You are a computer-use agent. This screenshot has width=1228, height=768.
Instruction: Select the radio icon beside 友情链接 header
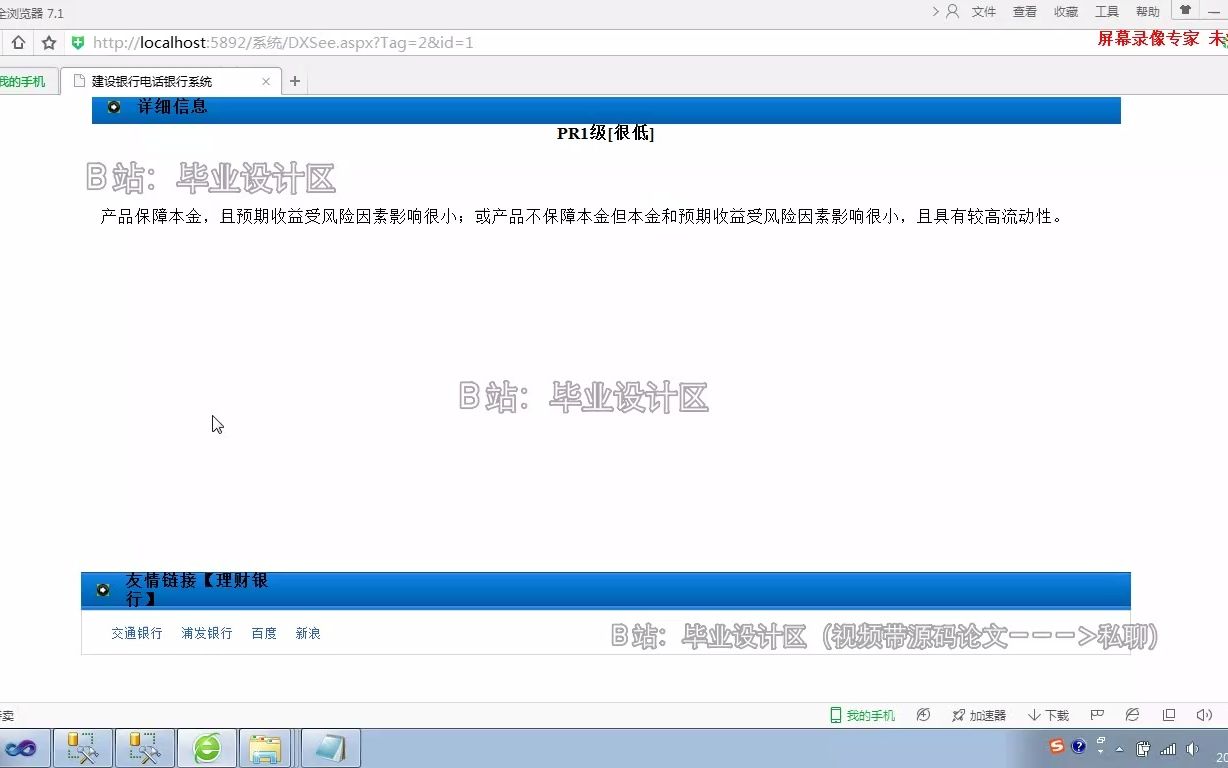pos(102,590)
